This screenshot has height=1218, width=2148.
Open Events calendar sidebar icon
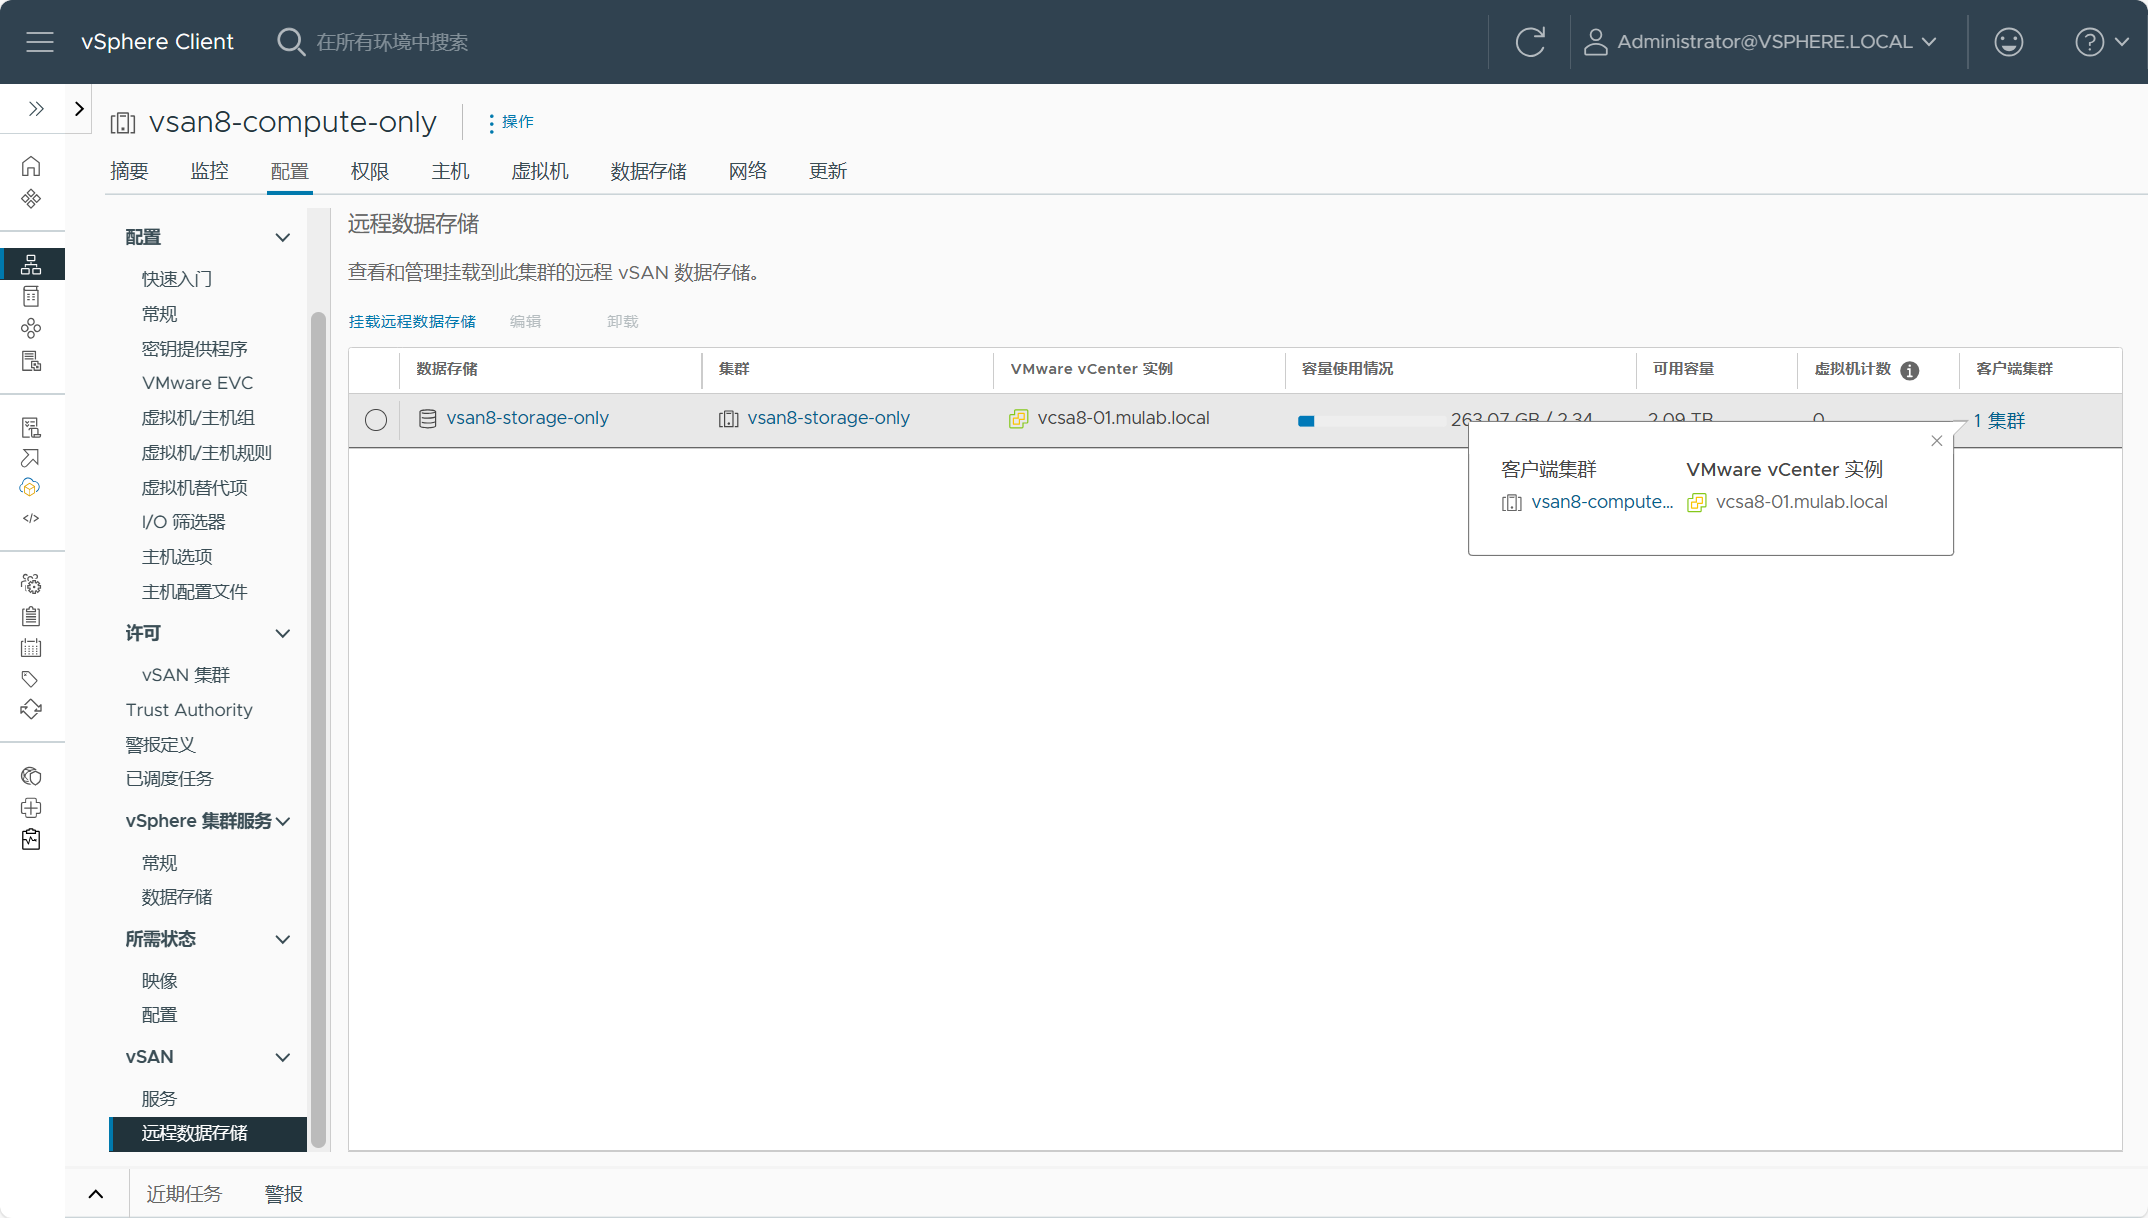tap(31, 648)
